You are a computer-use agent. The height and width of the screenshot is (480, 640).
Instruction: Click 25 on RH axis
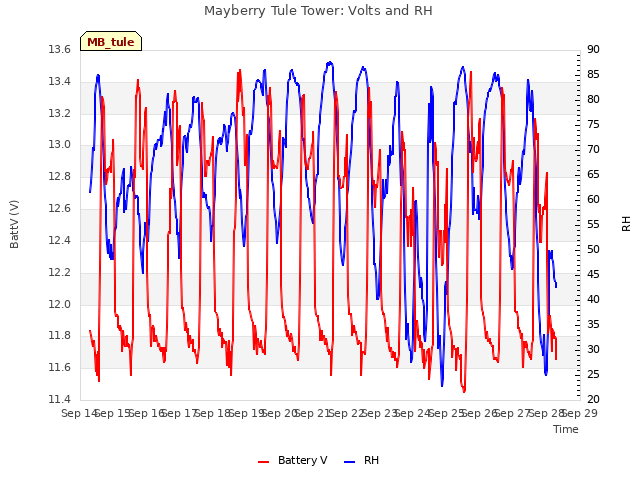coord(593,374)
